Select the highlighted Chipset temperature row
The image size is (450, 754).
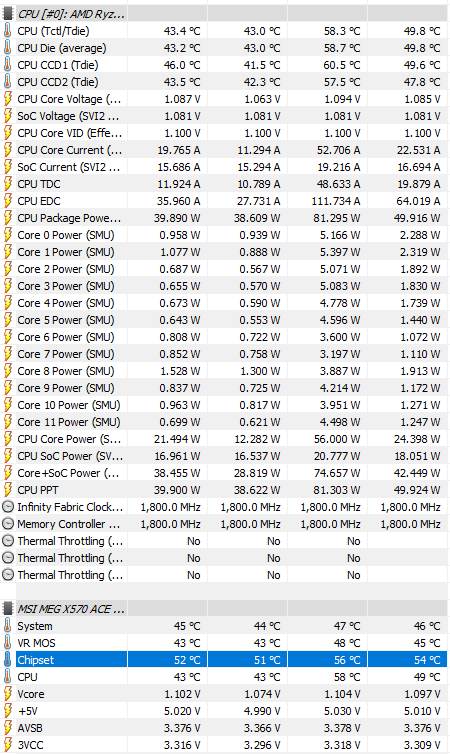(225, 660)
